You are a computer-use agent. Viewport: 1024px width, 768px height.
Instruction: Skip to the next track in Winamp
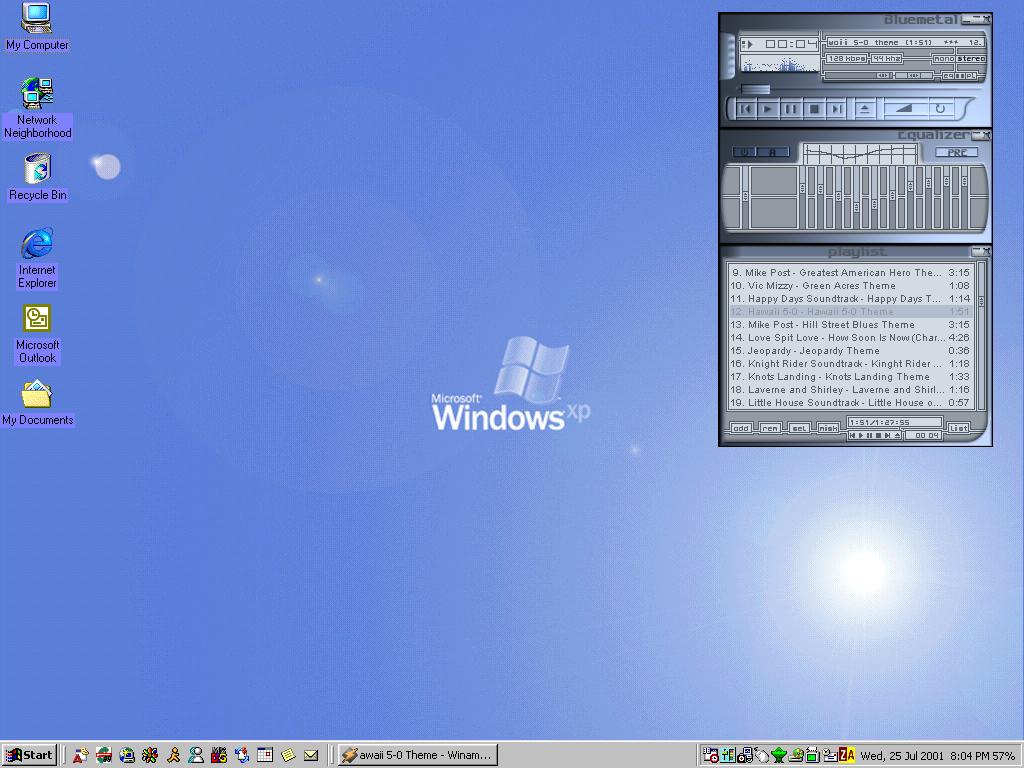[837, 109]
